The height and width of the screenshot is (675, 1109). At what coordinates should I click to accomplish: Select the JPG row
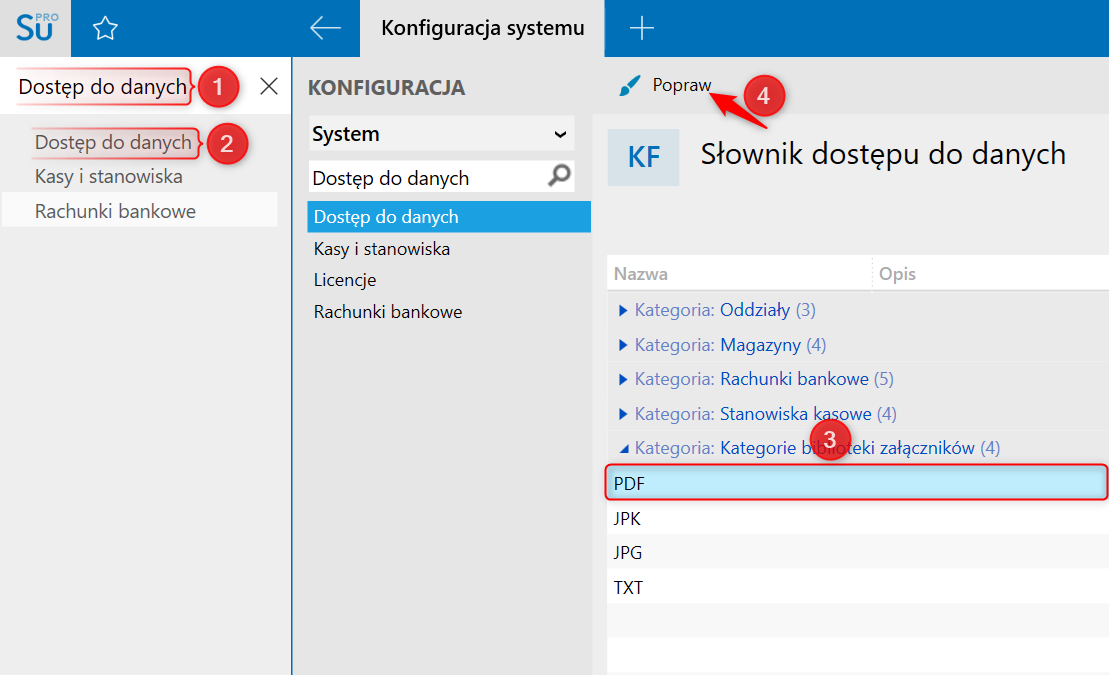(858, 552)
